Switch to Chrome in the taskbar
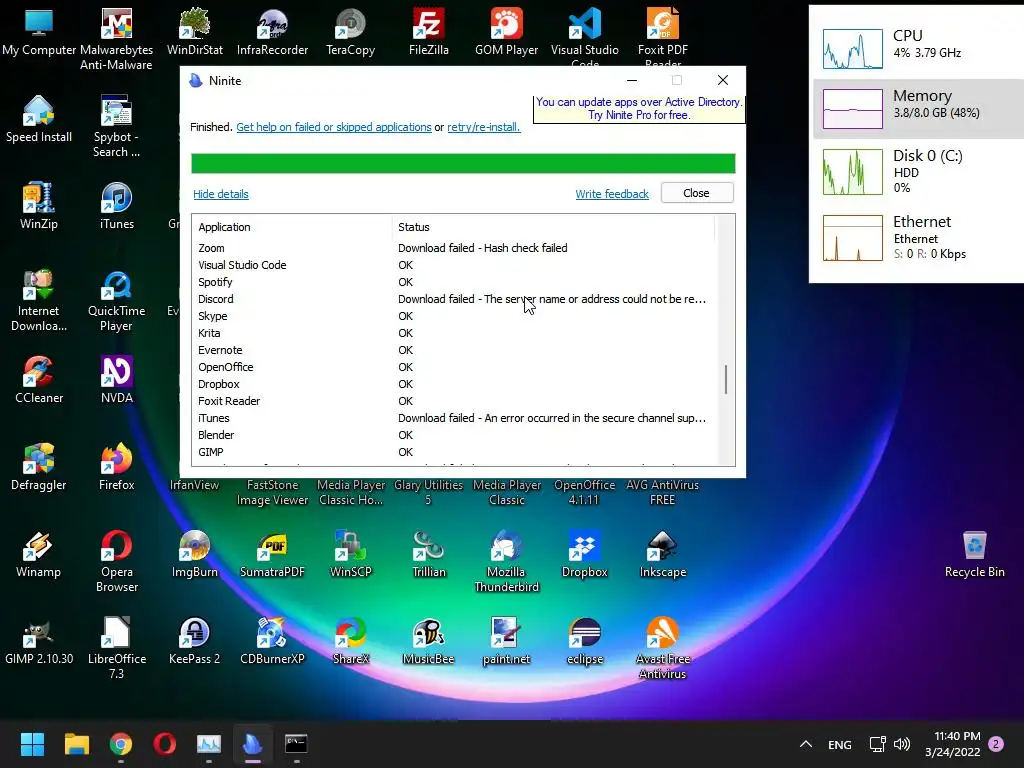The image size is (1024, 768). 121,744
